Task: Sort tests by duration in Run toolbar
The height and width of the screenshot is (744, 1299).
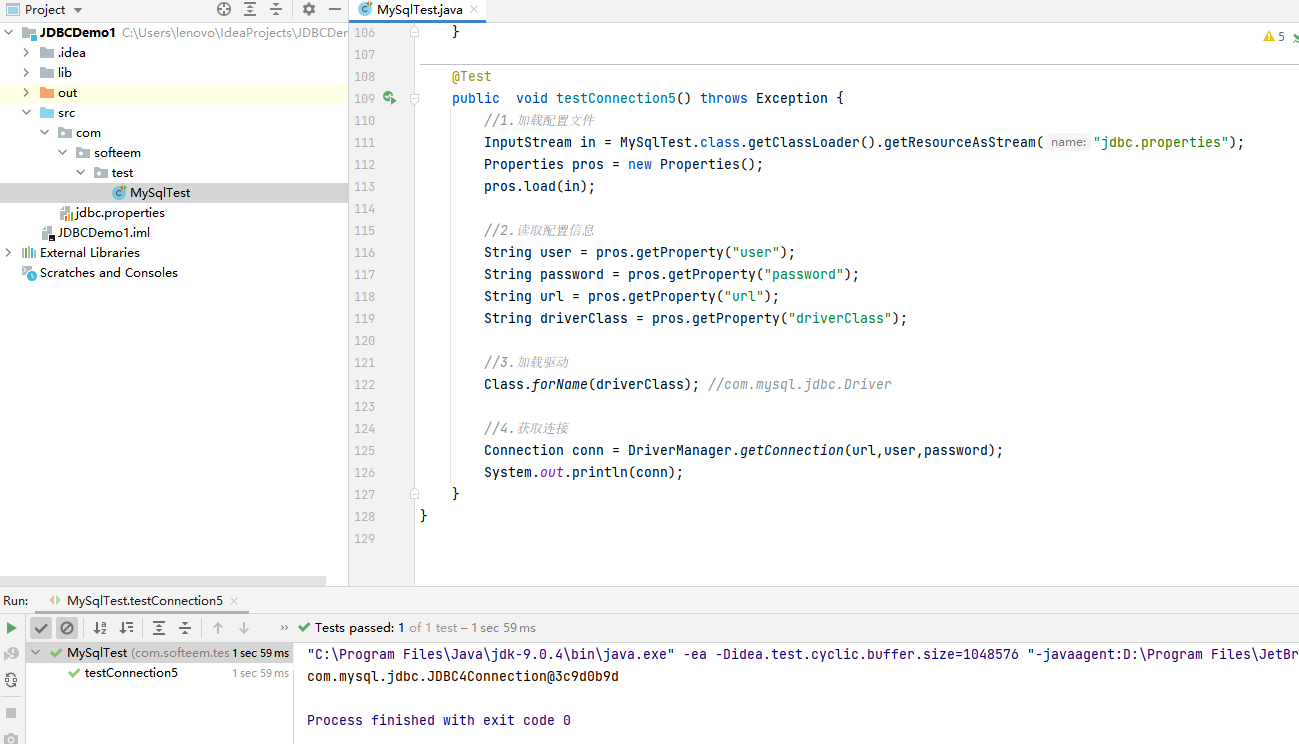Action: click(x=126, y=628)
